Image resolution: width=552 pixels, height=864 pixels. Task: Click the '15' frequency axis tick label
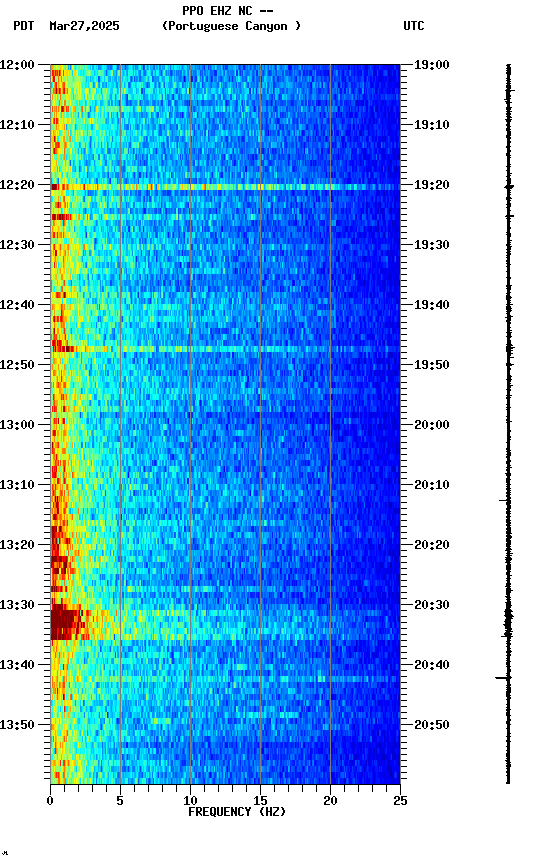point(260,801)
